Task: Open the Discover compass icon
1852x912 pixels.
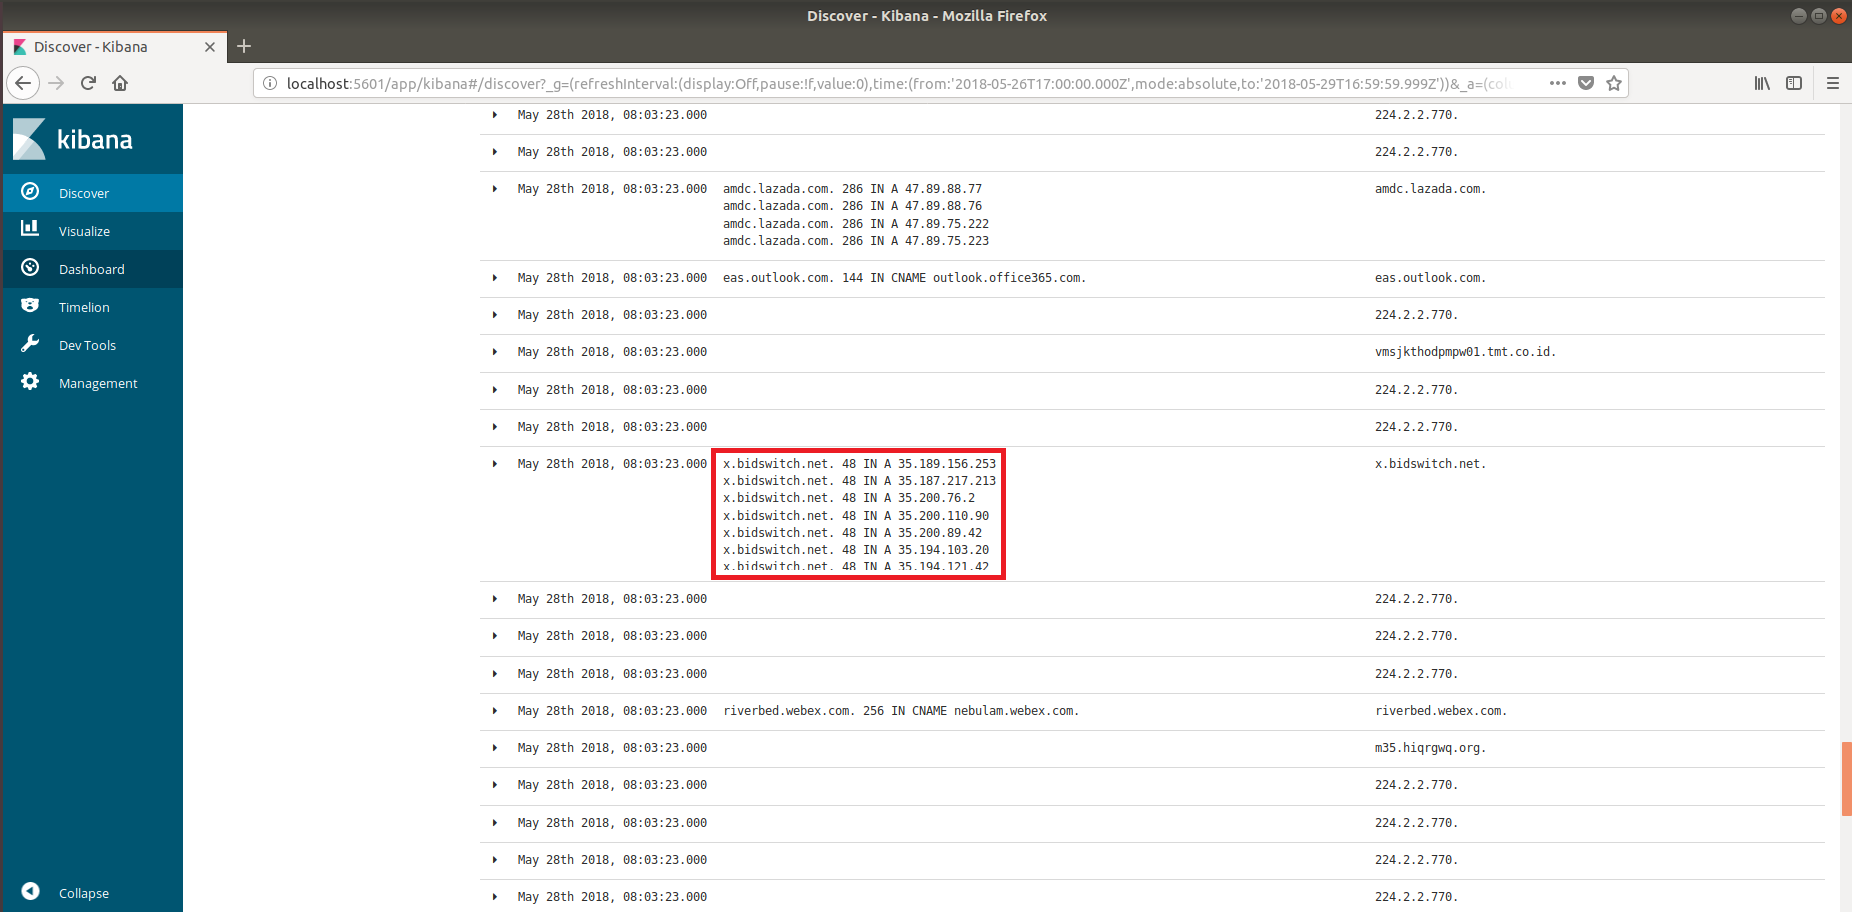Action: pyautogui.click(x=30, y=191)
